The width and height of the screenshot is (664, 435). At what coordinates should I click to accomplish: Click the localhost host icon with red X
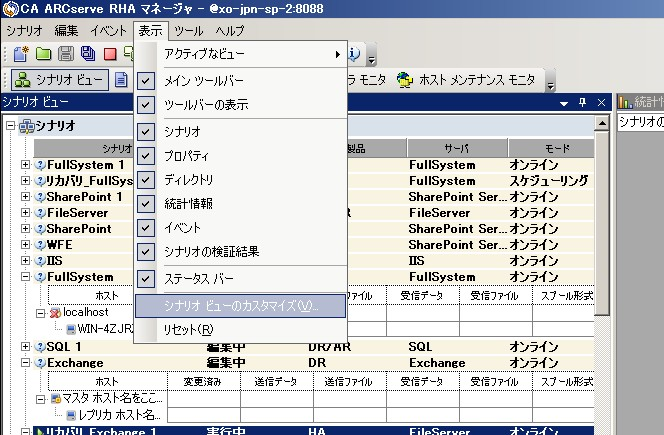click(x=55, y=313)
